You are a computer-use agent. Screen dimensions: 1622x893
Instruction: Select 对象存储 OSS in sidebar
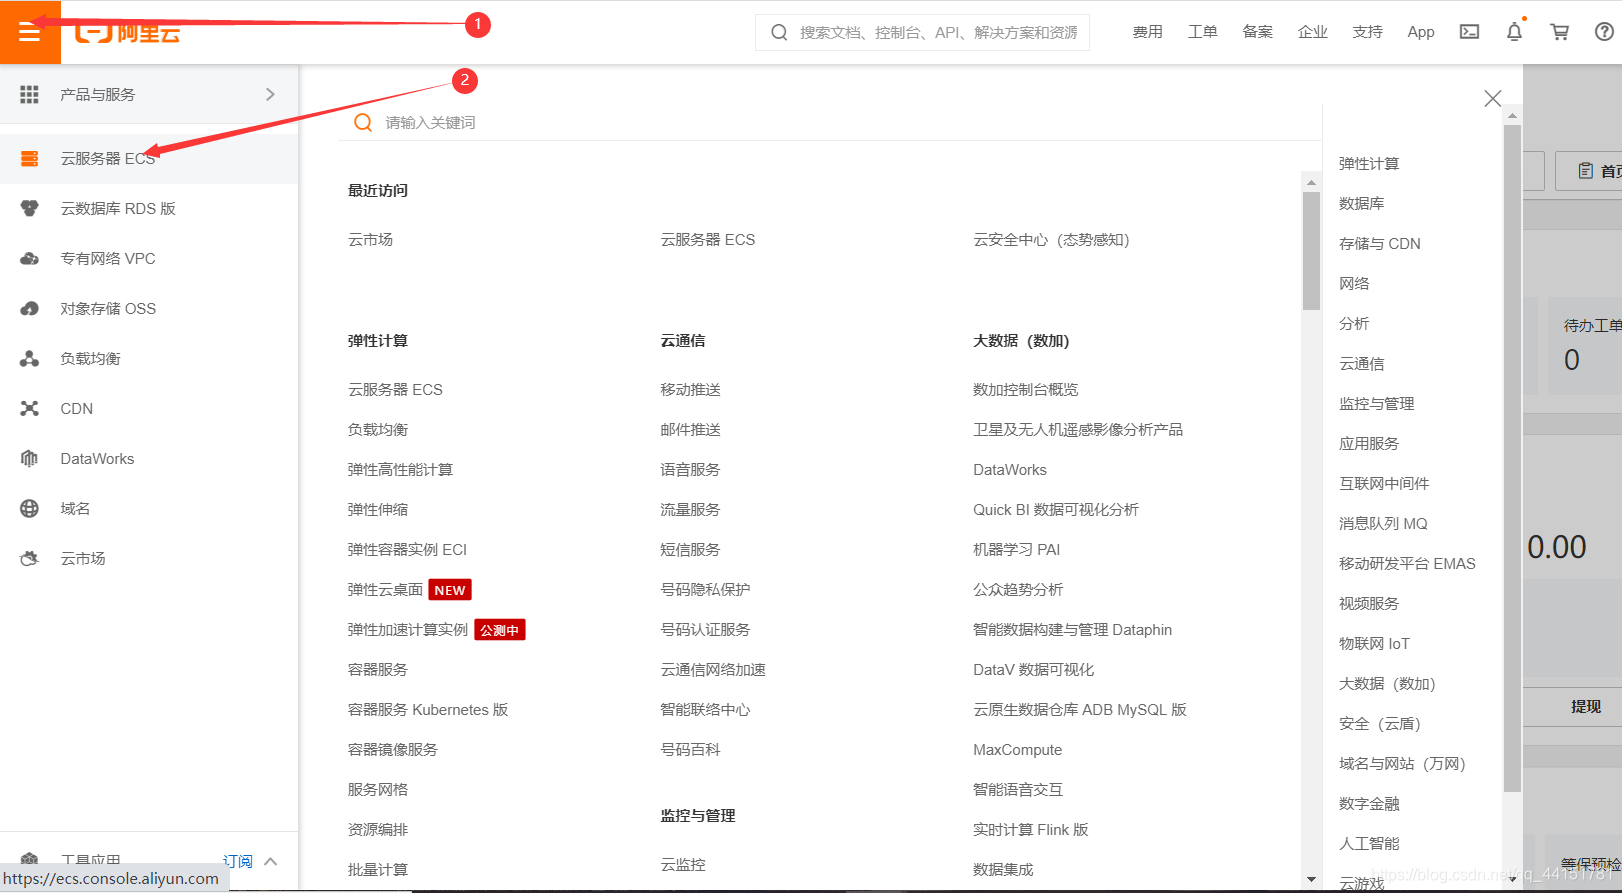coord(149,308)
